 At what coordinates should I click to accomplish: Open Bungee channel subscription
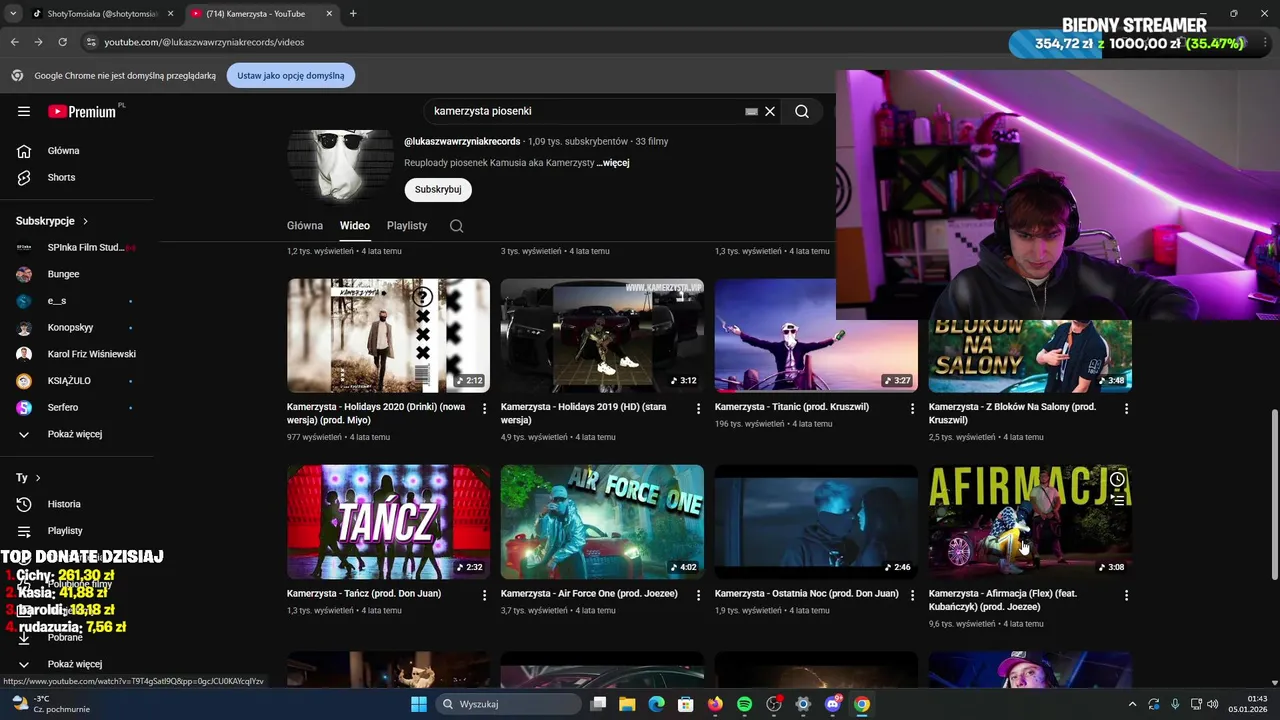[63, 274]
